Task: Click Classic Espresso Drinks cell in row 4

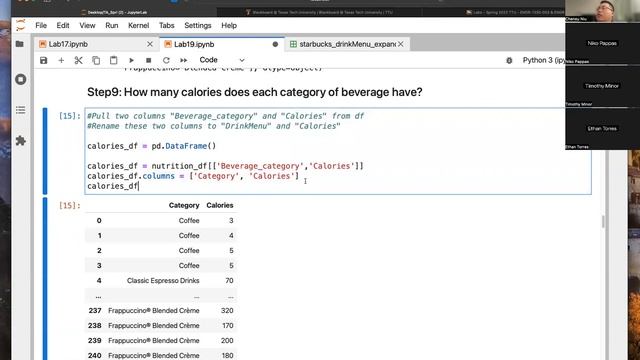Action: pyautogui.click(x=163, y=280)
